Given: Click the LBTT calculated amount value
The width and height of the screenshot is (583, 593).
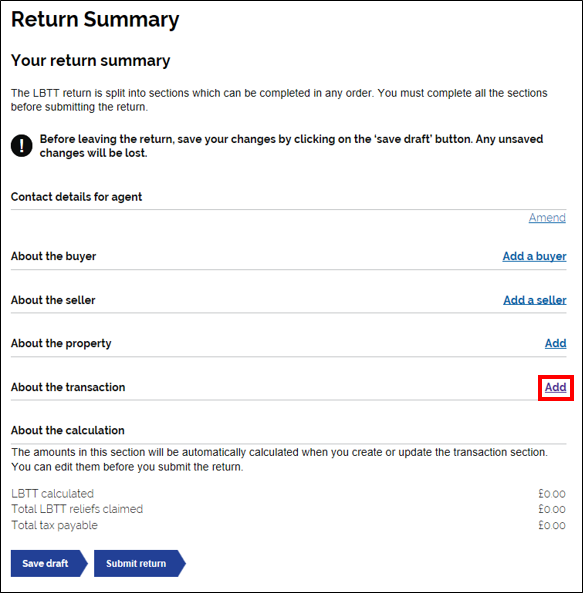Looking at the screenshot, I should pos(552,494).
